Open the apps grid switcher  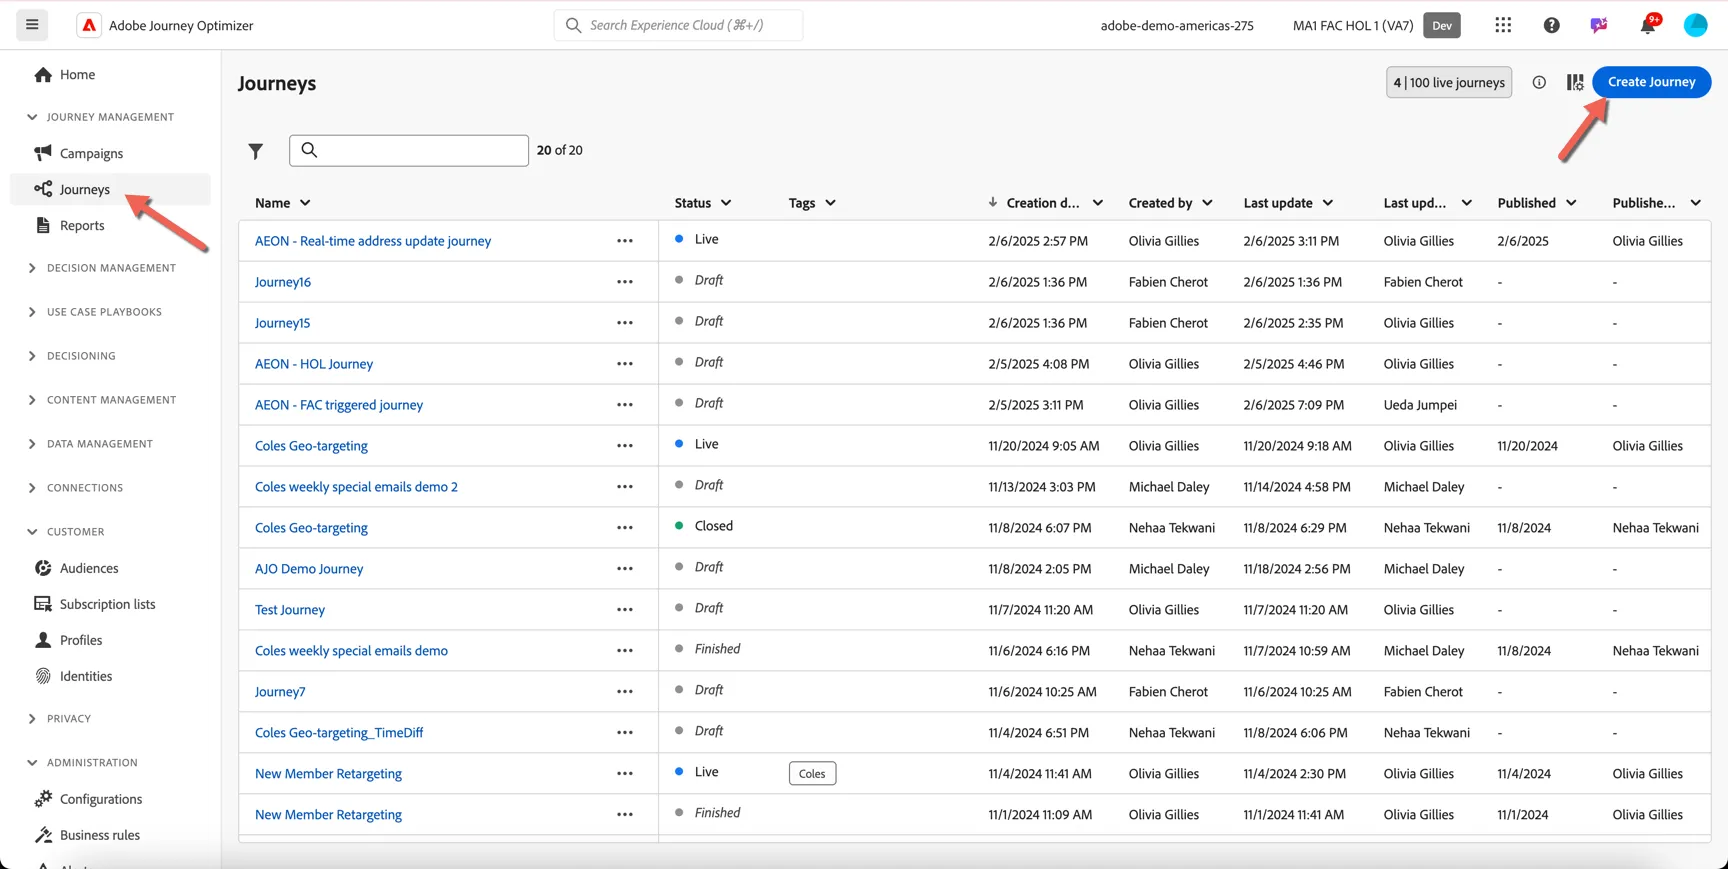click(x=1503, y=25)
